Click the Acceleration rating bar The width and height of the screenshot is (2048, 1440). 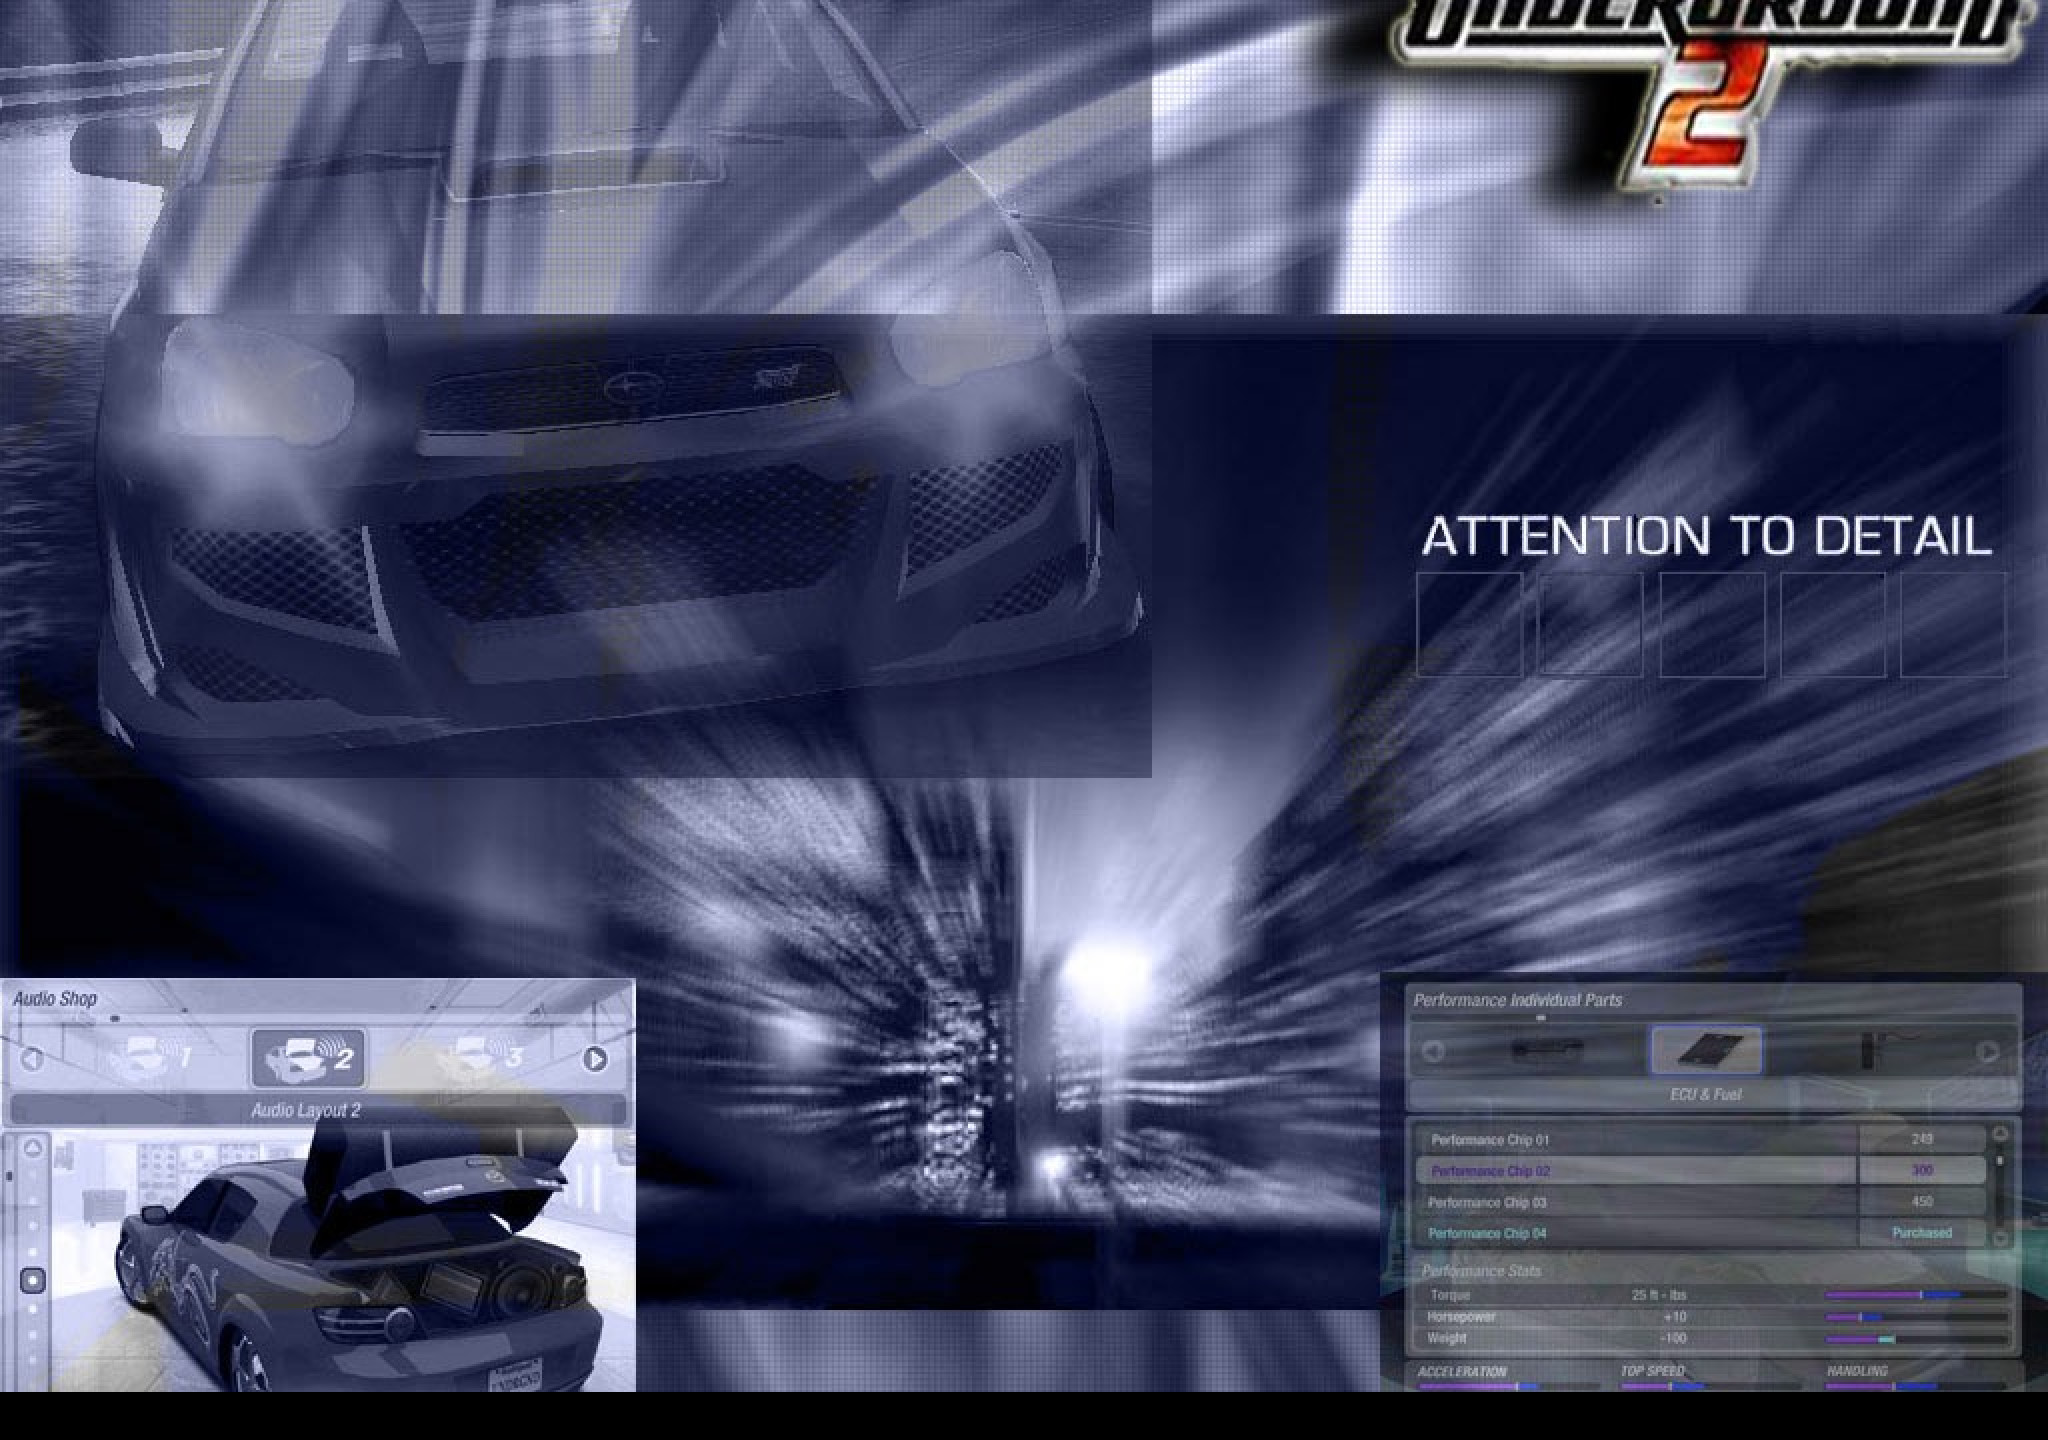click(x=1508, y=1386)
